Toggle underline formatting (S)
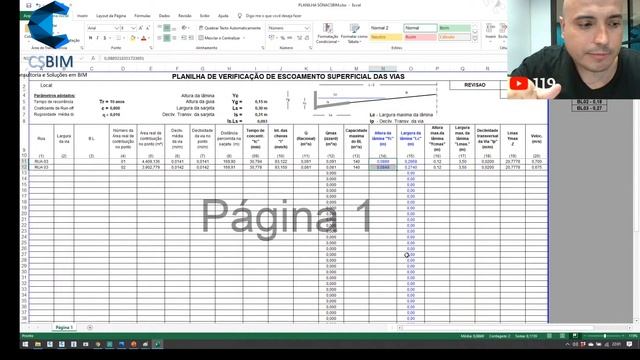Screen dimensions: 640x360 tap(104, 38)
